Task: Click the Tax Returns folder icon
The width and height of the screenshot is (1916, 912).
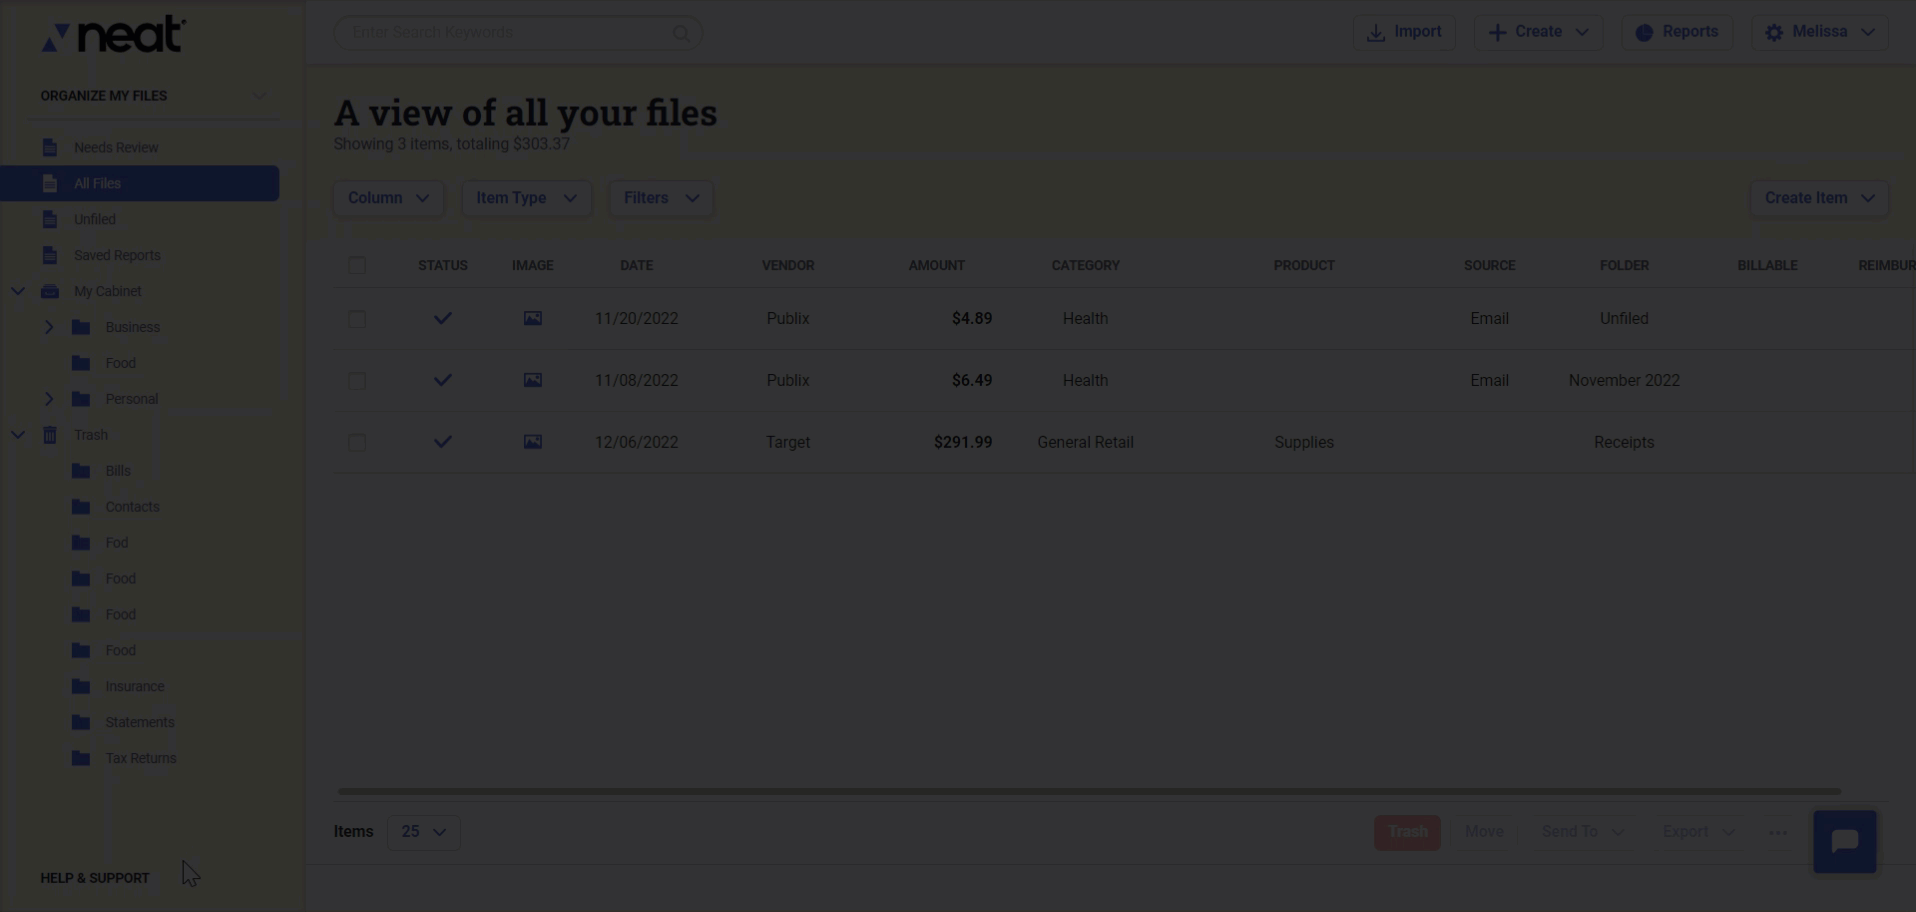Action: (82, 758)
